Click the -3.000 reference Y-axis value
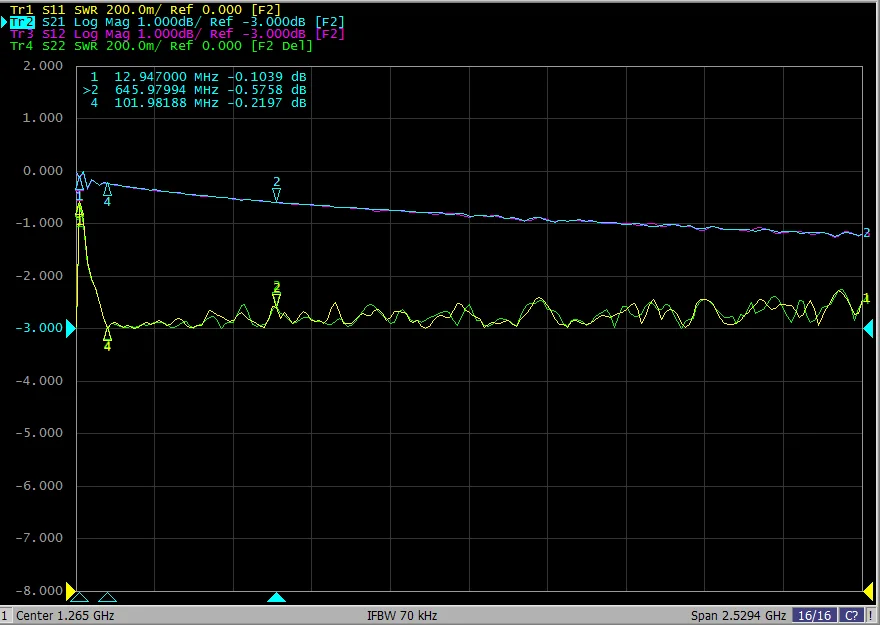880x625 pixels. point(39,328)
